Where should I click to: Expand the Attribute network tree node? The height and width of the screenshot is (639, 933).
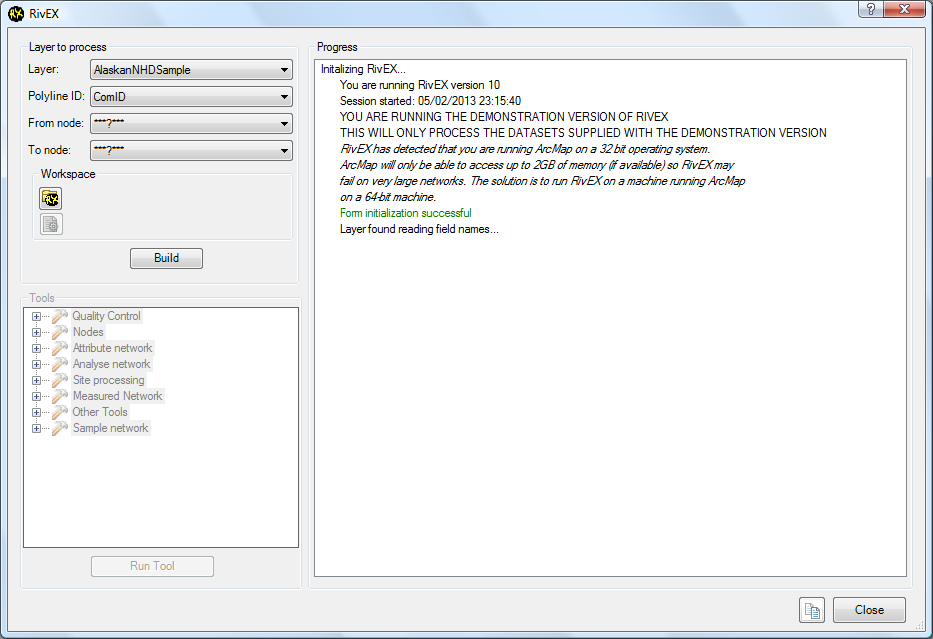click(36, 349)
